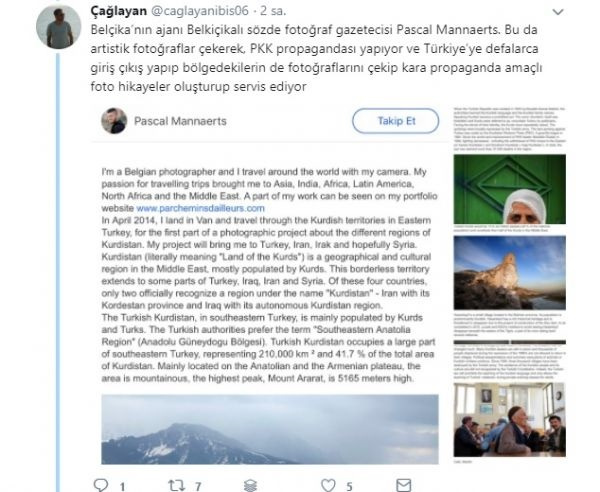The image size is (600, 492).
Task: Open the rocky cliff landscape photo
Action: (x=510, y=273)
